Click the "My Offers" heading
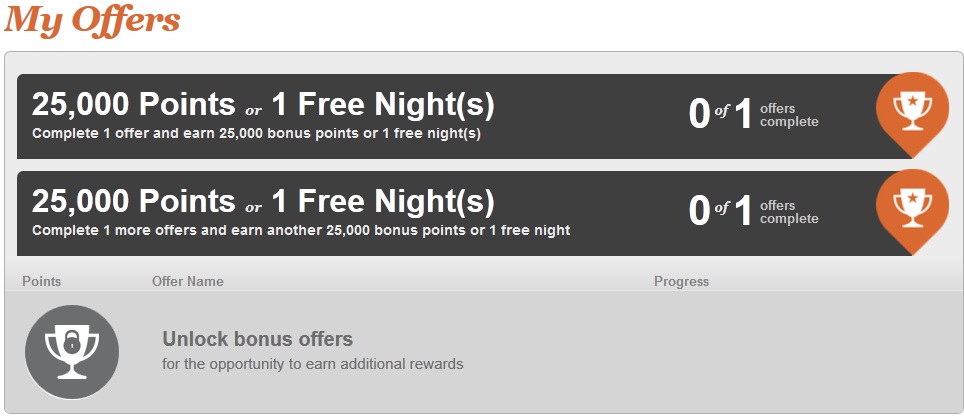The image size is (964, 416). pyautogui.click(x=92, y=19)
